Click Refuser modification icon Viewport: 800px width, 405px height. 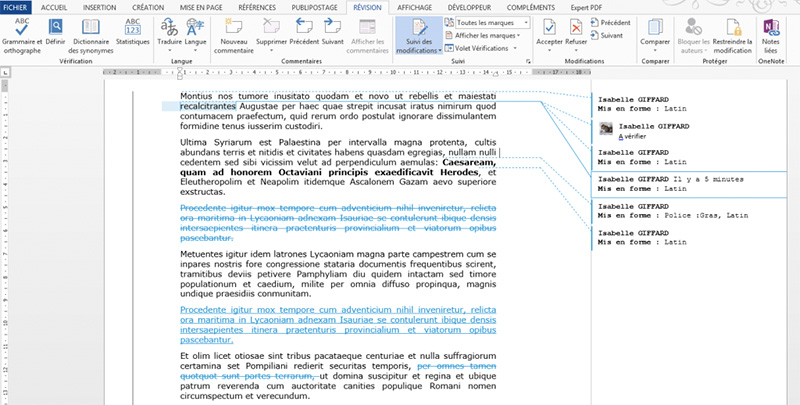576,33
